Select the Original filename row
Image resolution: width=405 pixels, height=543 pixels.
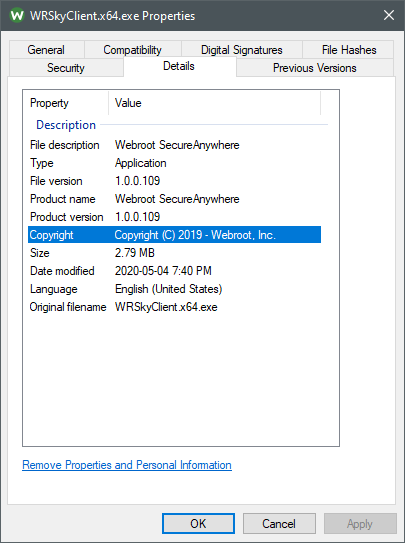[174, 307]
